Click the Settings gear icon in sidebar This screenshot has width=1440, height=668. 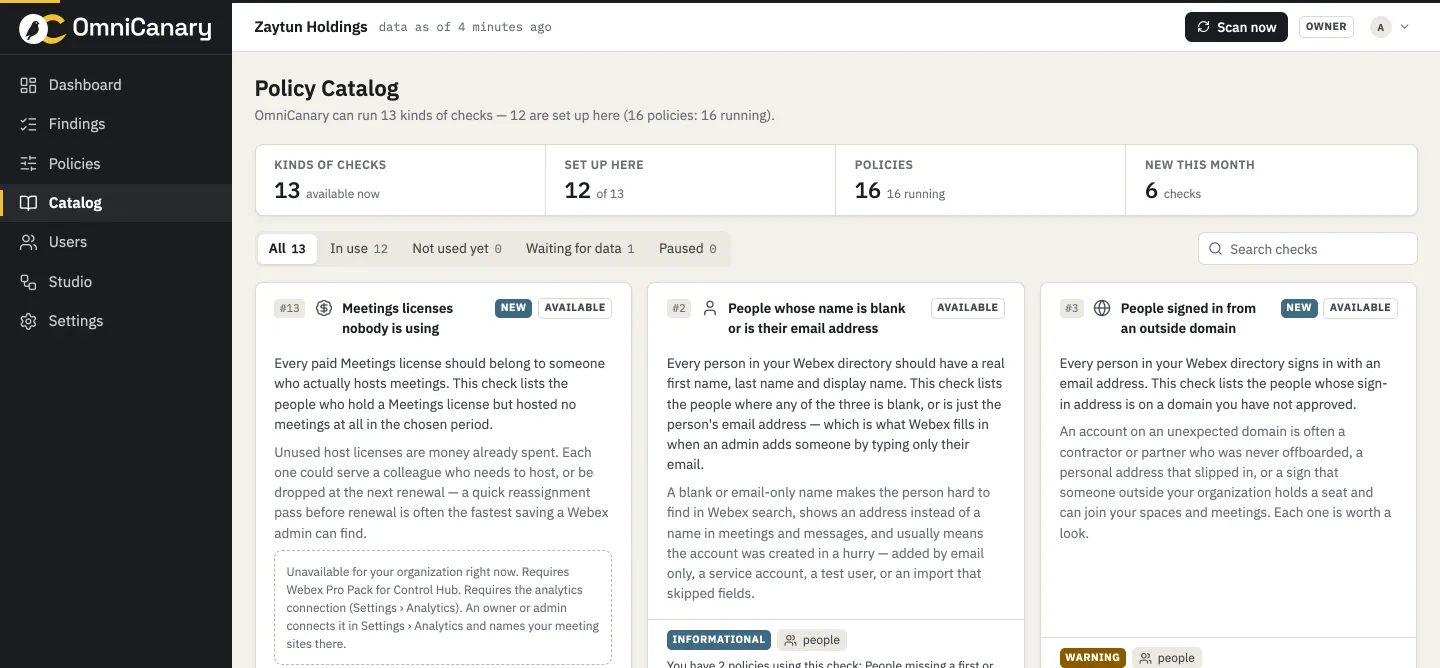pos(28,321)
